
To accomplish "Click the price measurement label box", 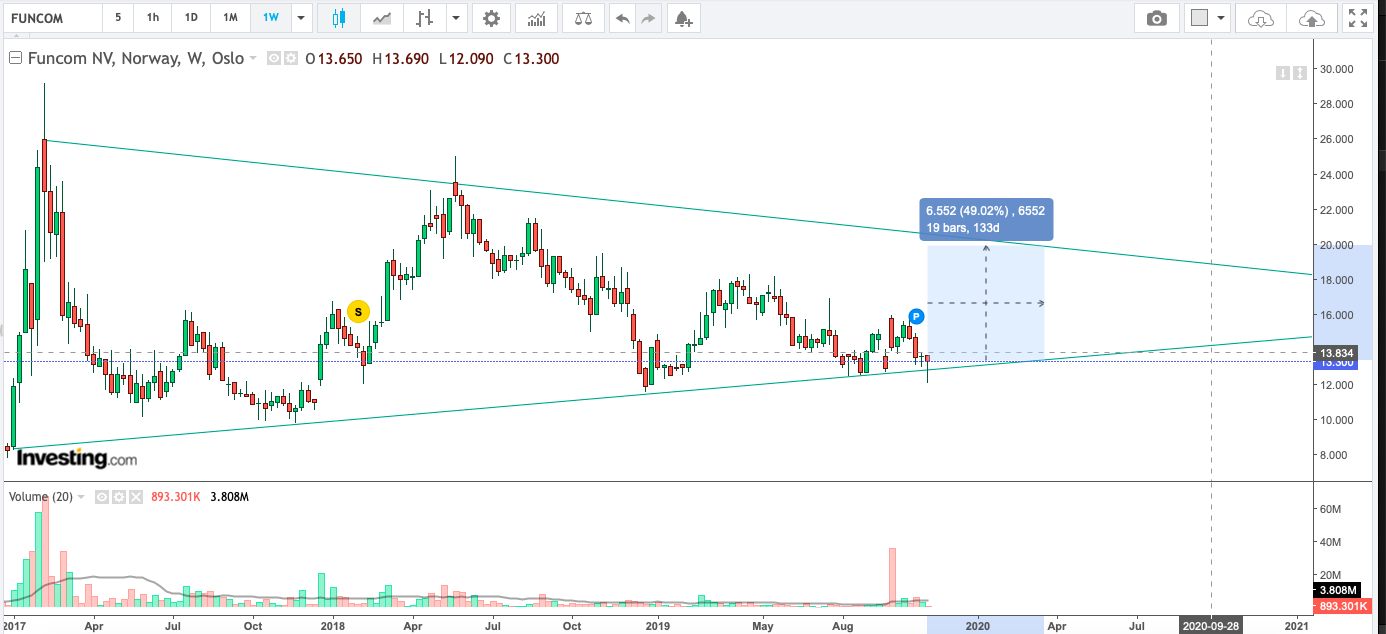I will coord(984,220).
